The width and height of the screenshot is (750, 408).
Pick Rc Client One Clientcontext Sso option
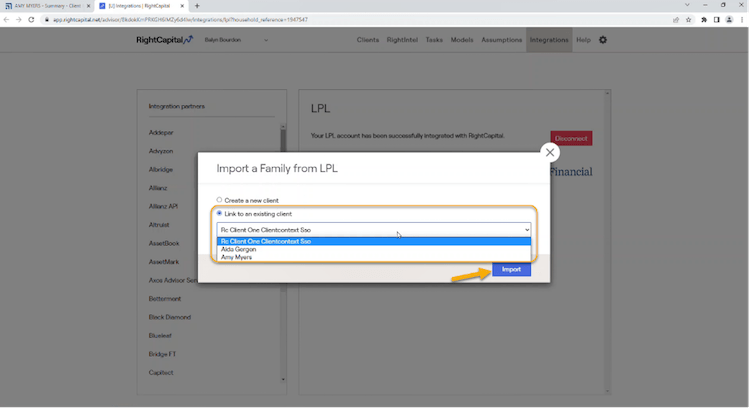tap(265, 241)
